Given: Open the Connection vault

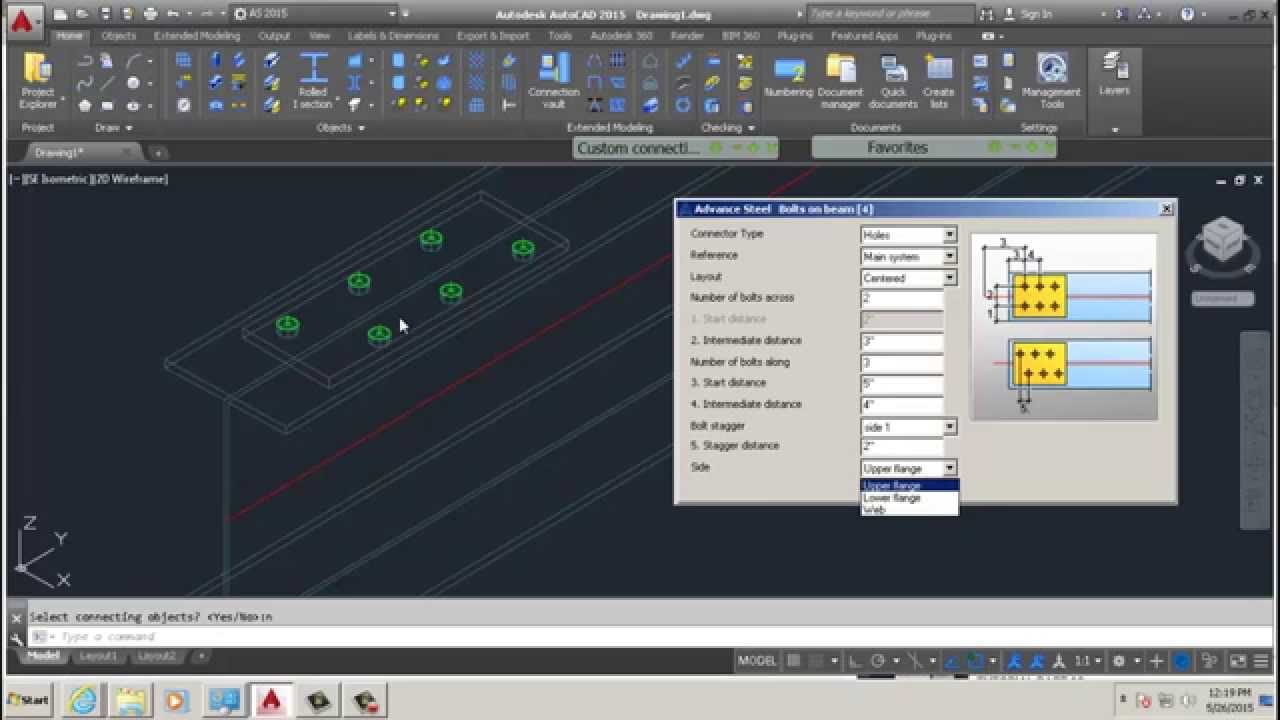Looking at the screenshot, I should point(553,80).
